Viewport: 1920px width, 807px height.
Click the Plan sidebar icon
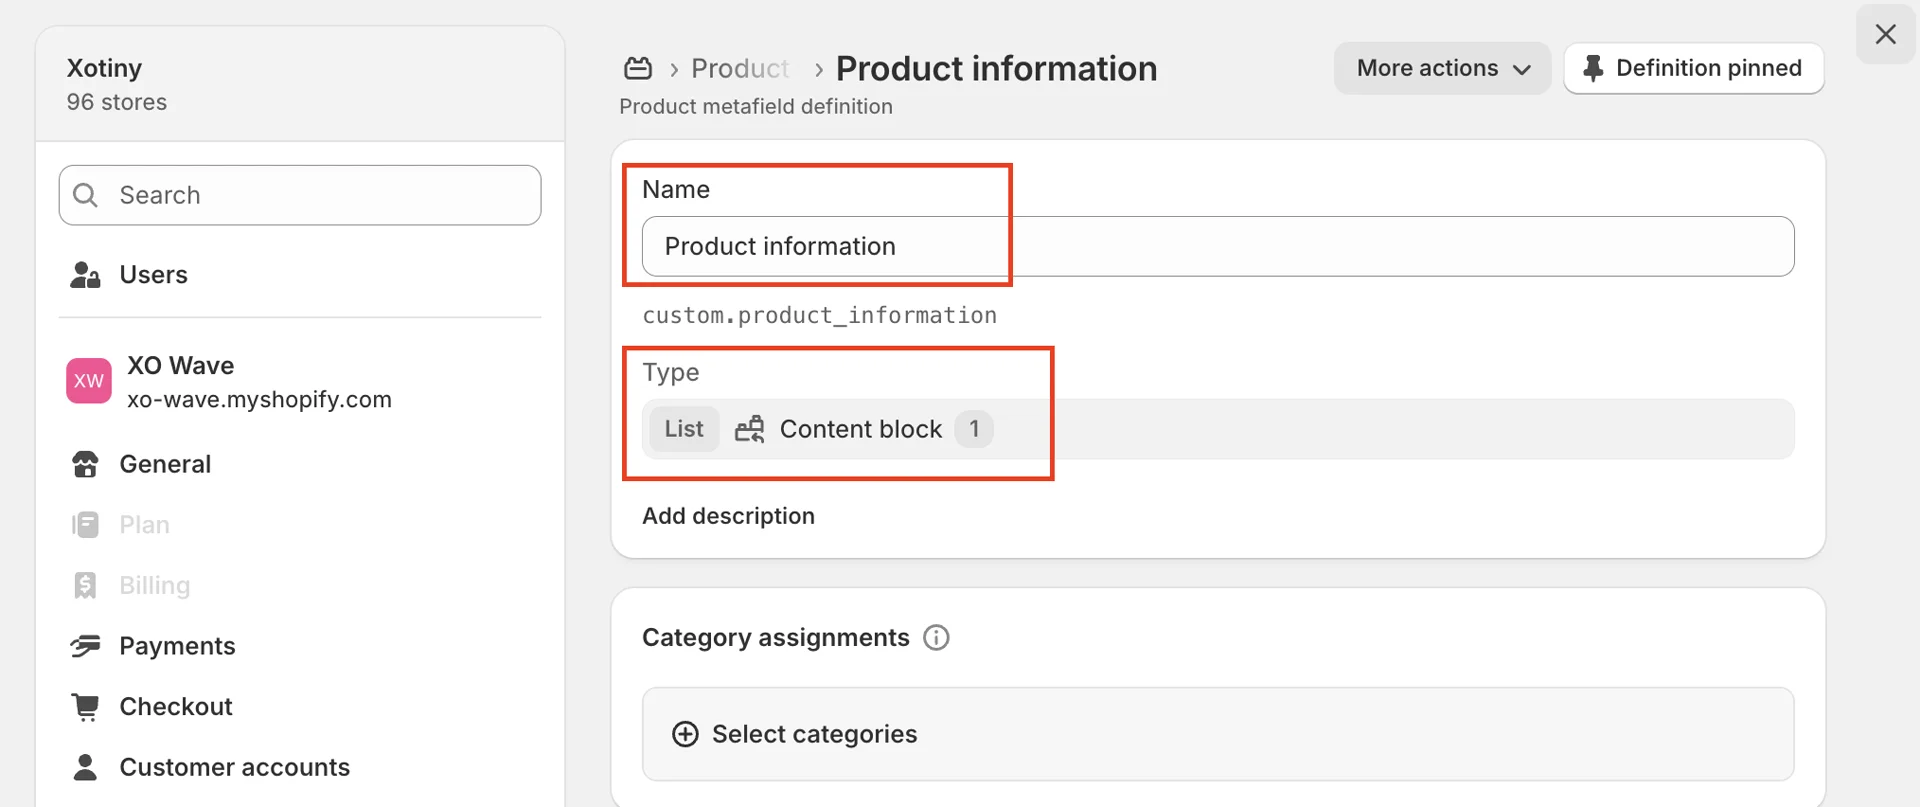point(86,525)
